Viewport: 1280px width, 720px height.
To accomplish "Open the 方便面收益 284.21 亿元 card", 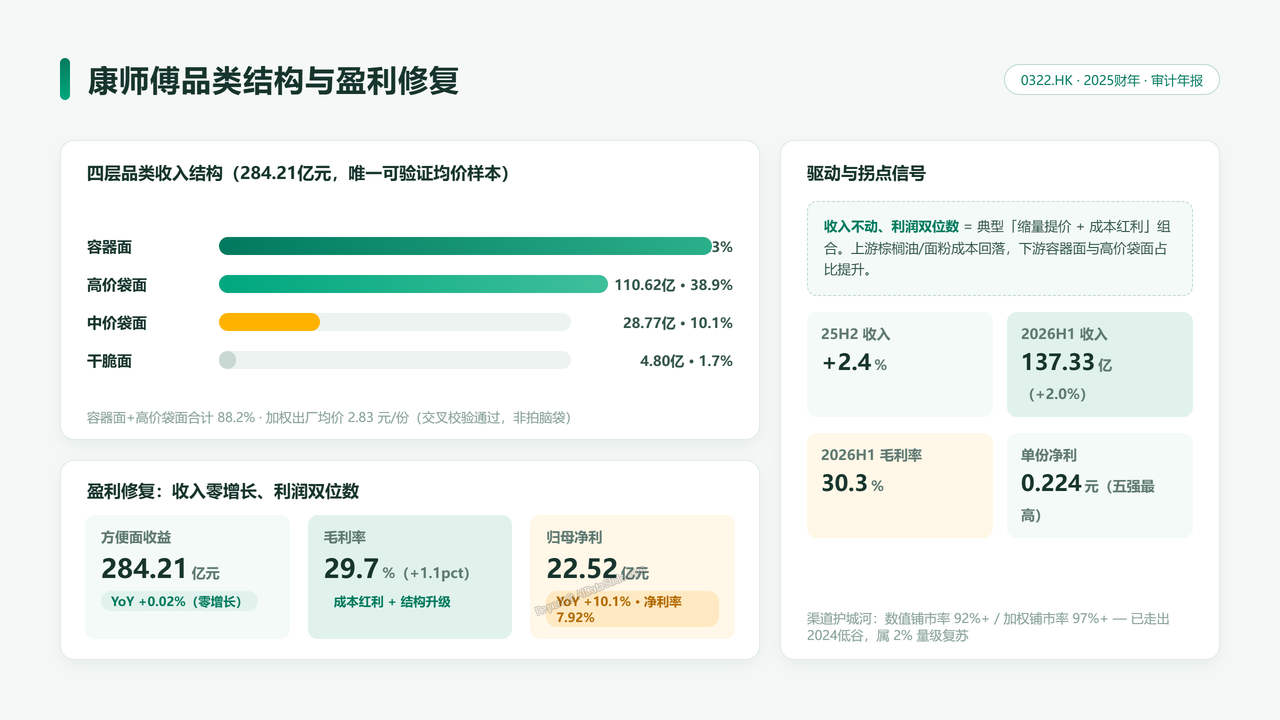I will 188,577.
